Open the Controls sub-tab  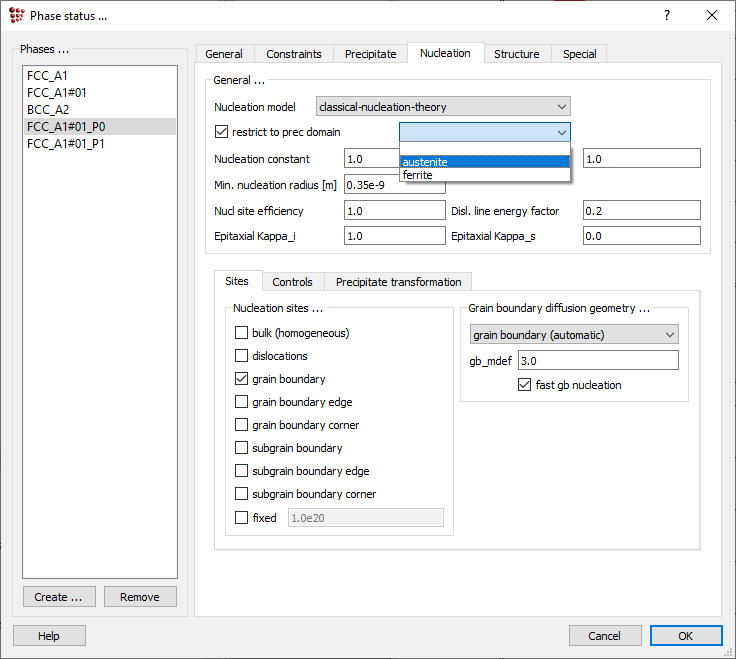[292, 282]
